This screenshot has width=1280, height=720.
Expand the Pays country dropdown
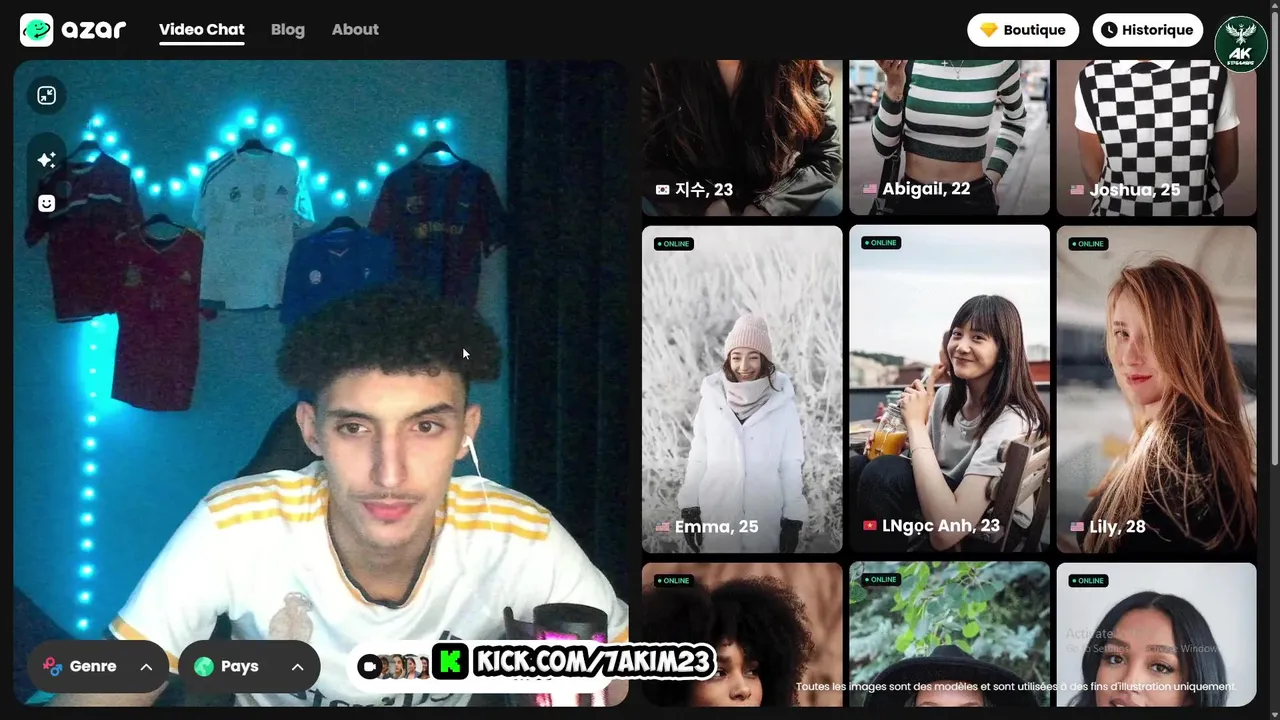click(x=297, y=667)
